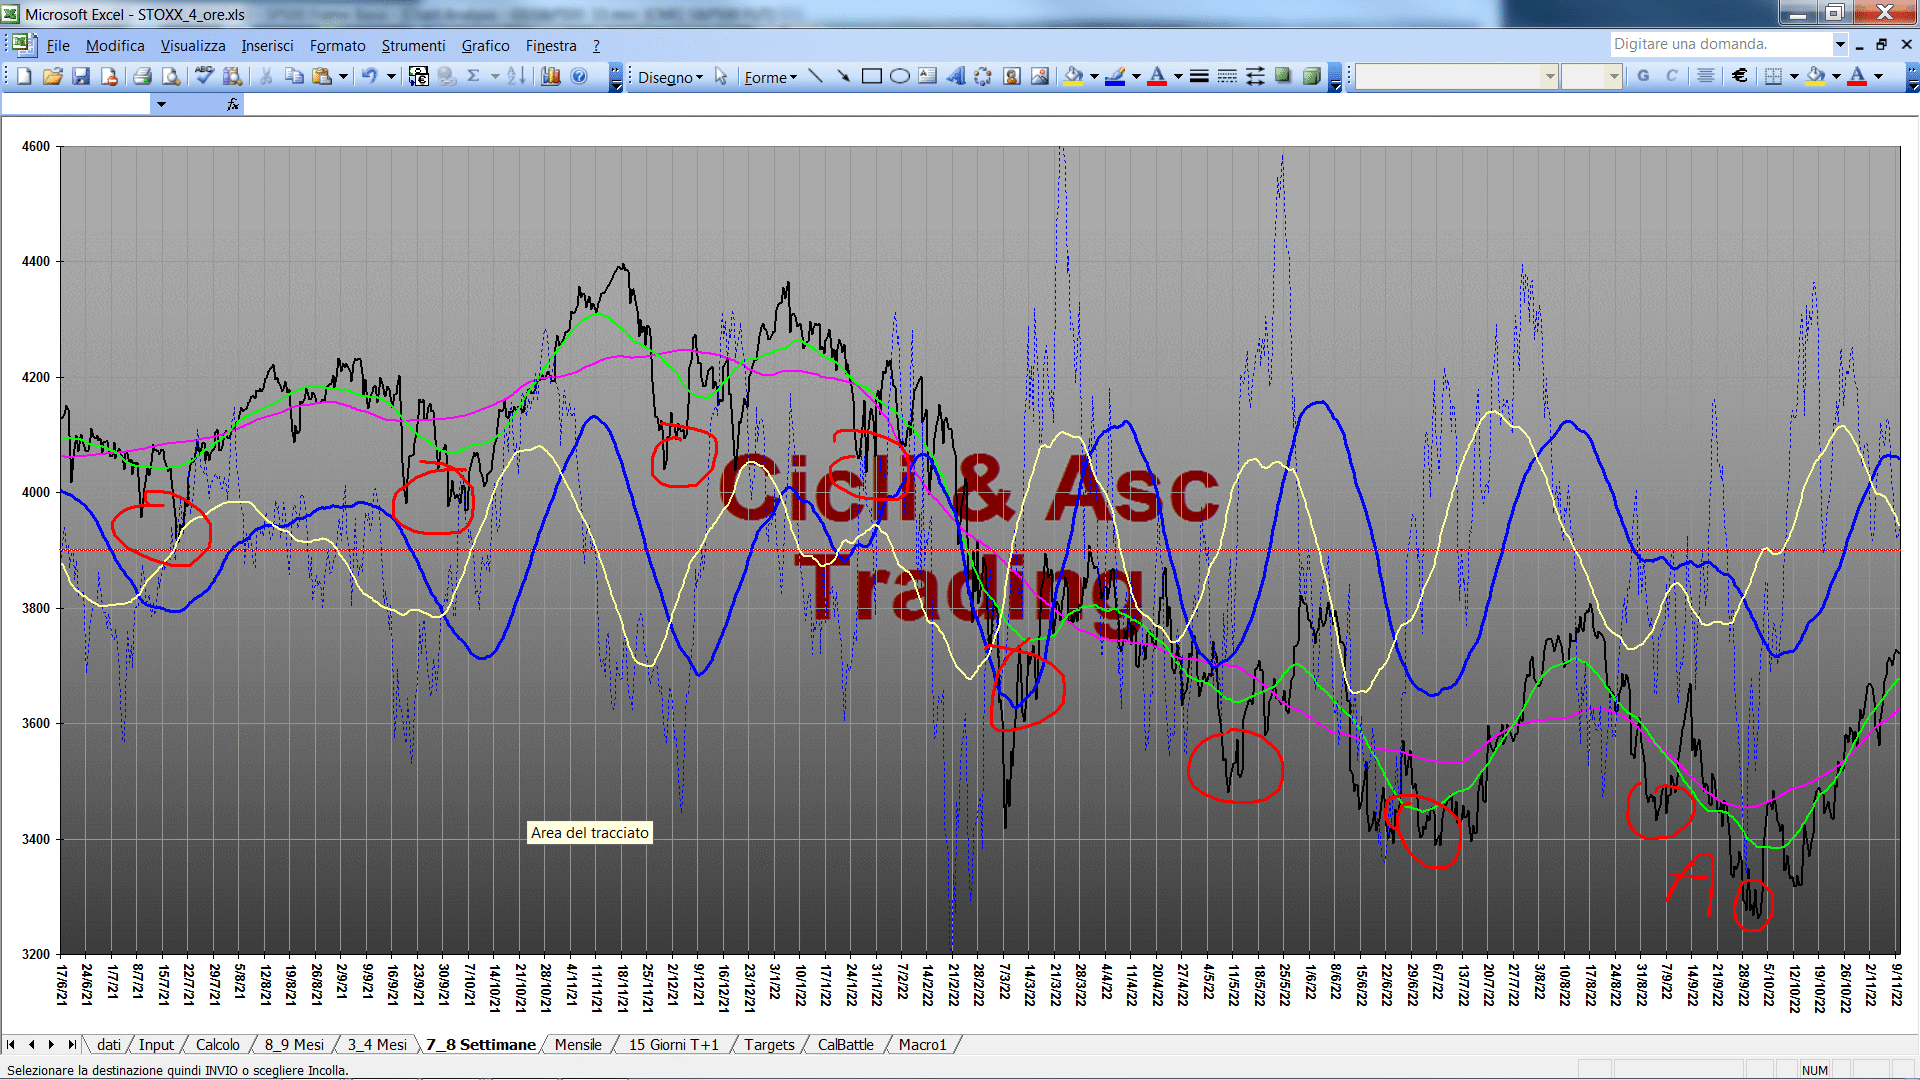The height and width of the screenshot is (1080, 1920).
Task: Open the Grafico menu
Action: click(485, 46)
